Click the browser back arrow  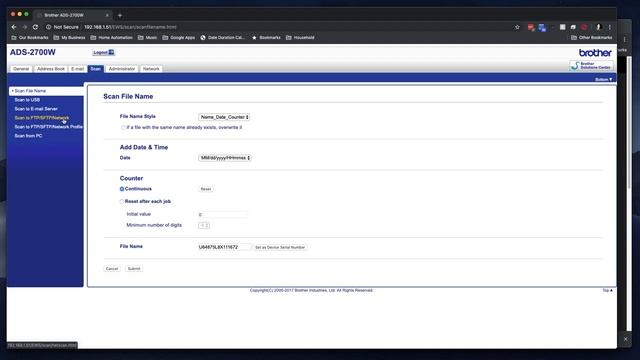click(x=14, y=27)
